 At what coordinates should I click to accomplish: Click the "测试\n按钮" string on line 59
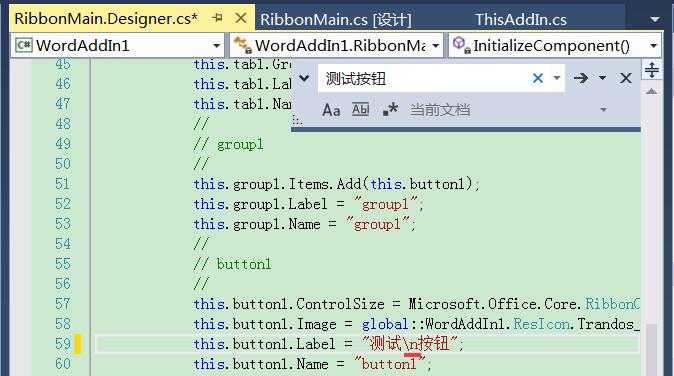[410, 344]
